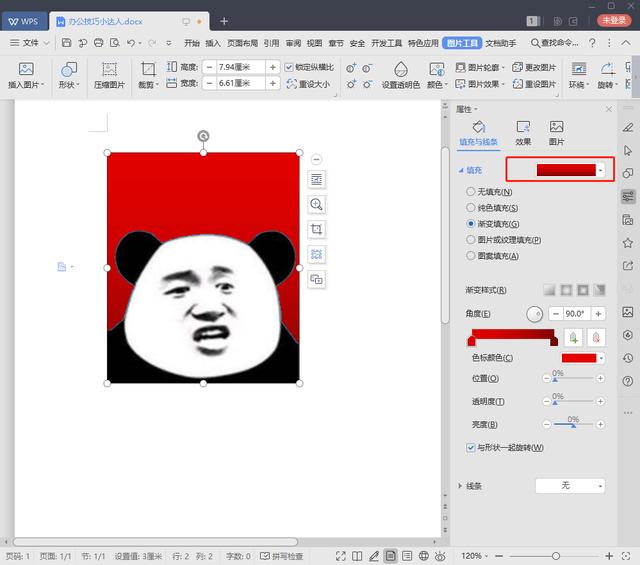This screenshot has width=640, height=565.
Task: Open the line (线条) style dropdown
Action: pyautogui.click(x=570, y=486)
